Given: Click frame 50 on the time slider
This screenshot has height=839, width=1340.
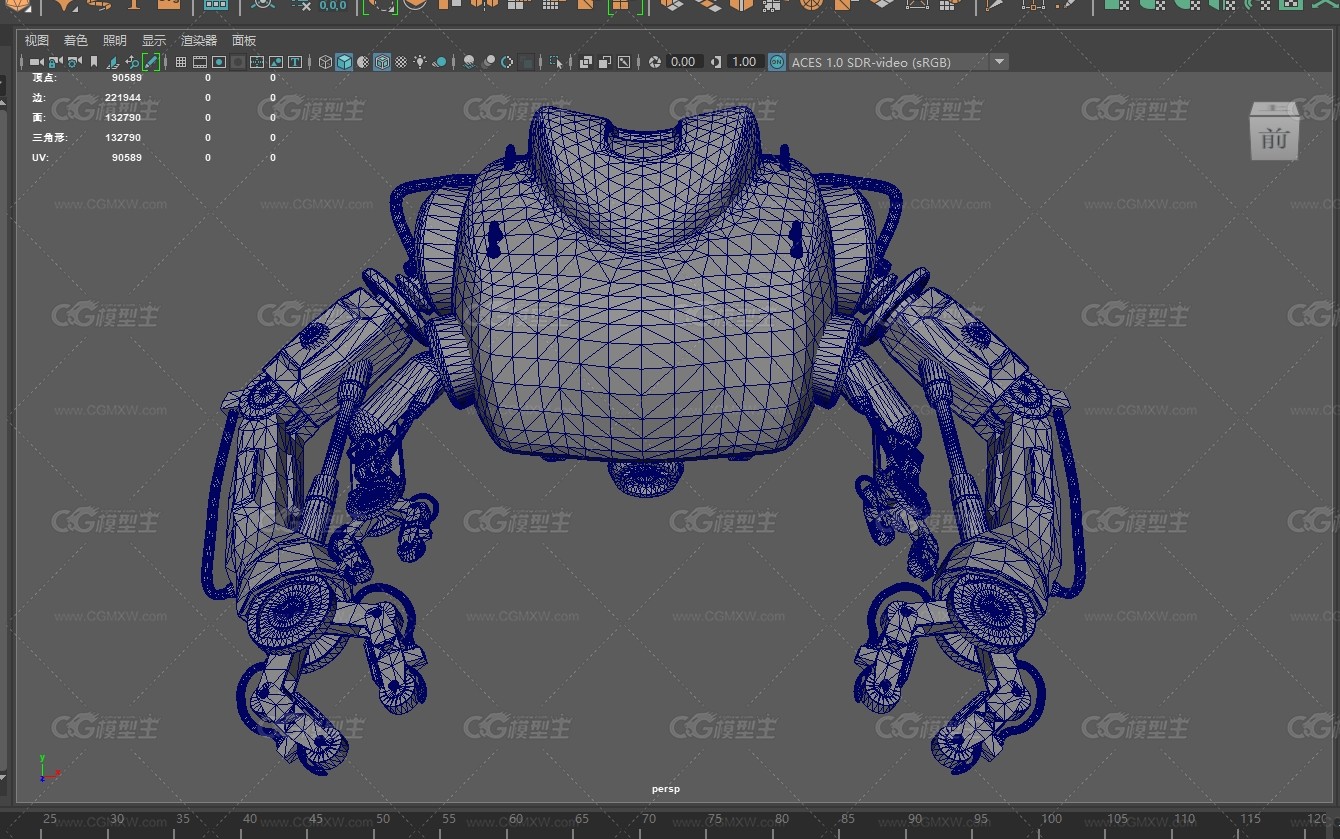Looking at the screenshot, I should click(382, 819).
